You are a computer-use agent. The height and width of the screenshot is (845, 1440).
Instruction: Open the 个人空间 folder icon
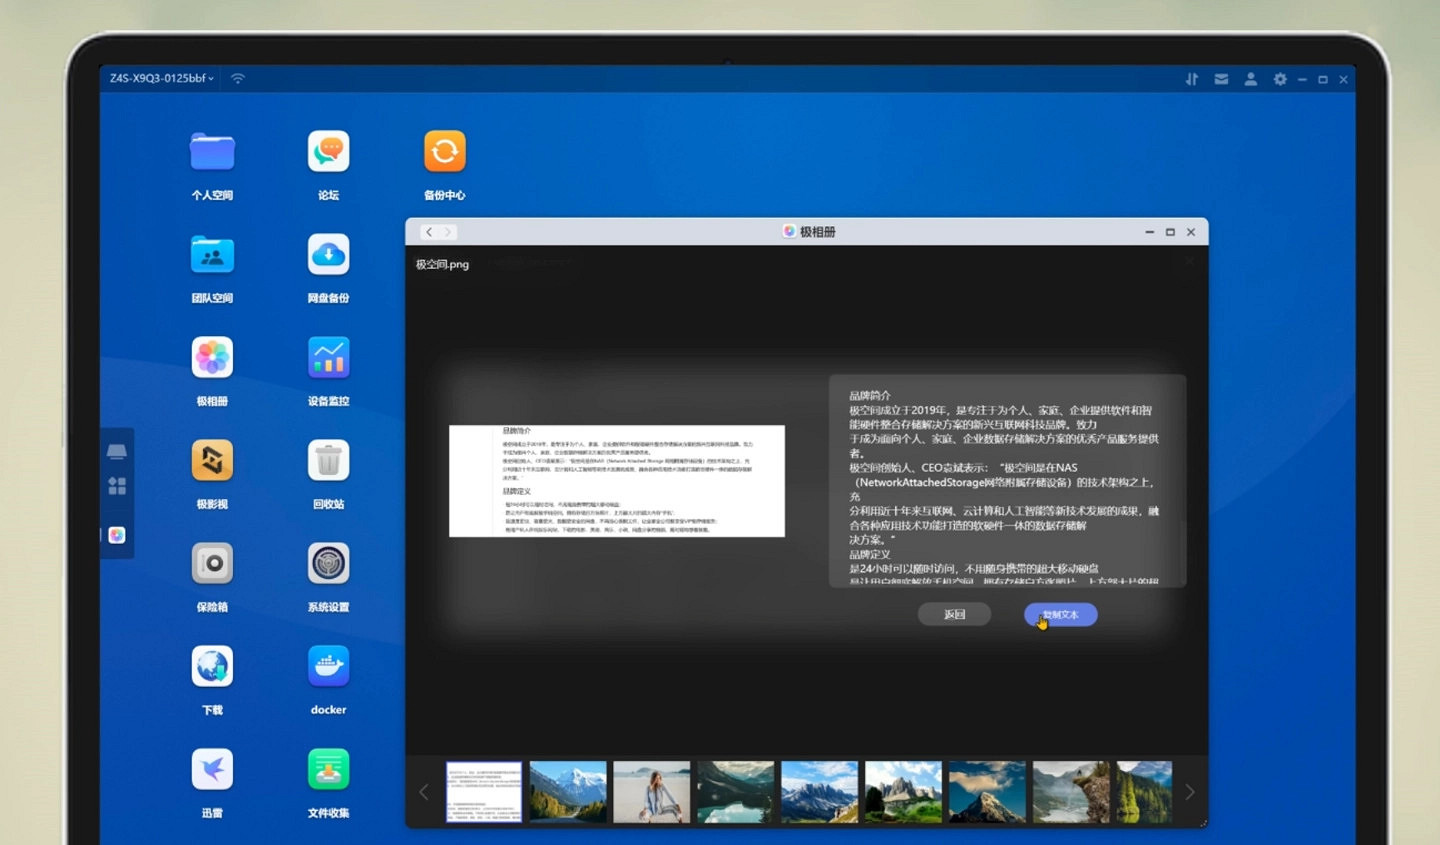pyautogui.click(x=212, y=153)
